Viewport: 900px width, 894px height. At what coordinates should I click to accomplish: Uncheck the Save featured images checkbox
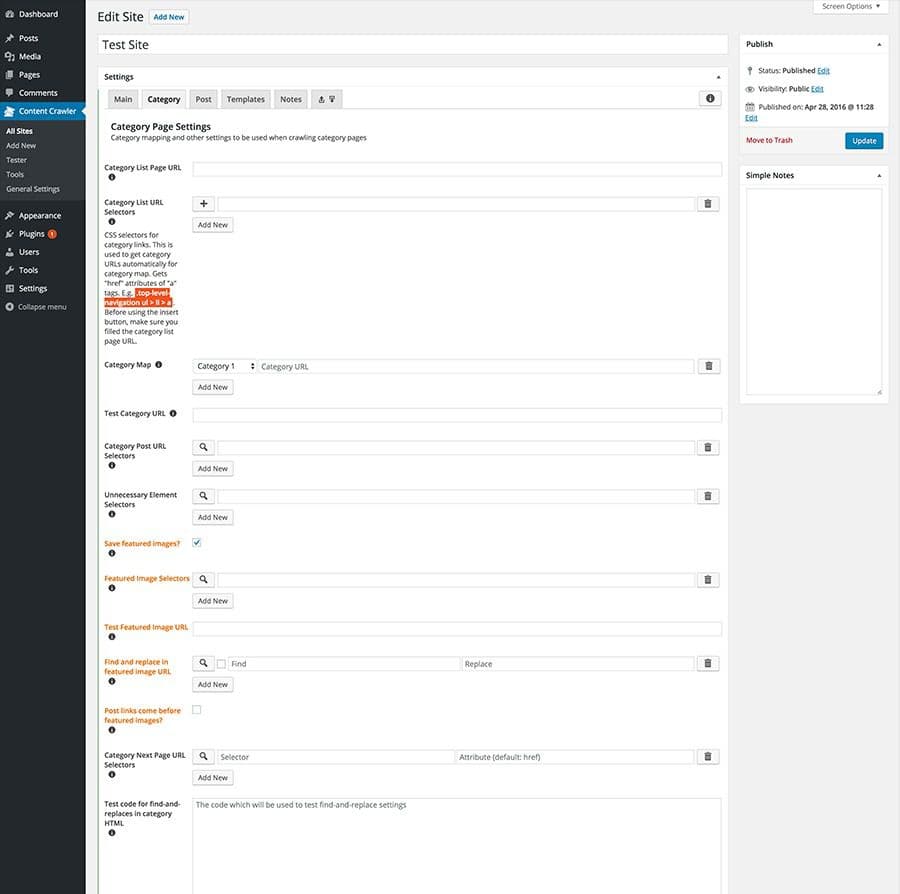[x=196, y=542]
